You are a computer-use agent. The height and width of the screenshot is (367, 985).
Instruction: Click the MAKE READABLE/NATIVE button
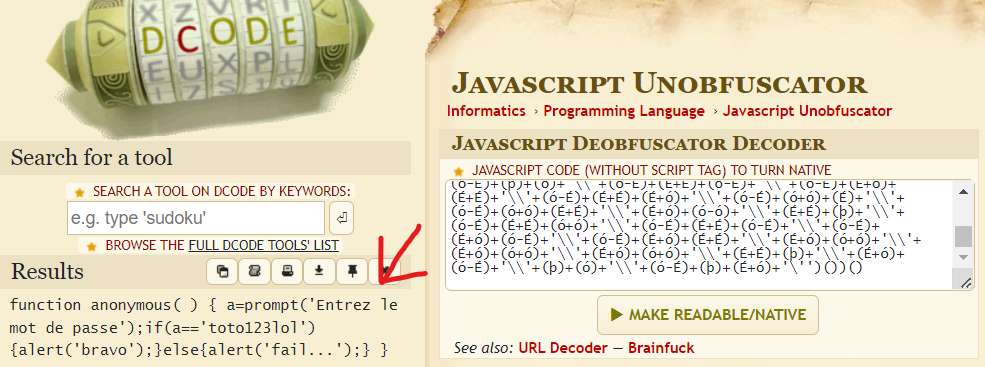[x=708, y=315]
